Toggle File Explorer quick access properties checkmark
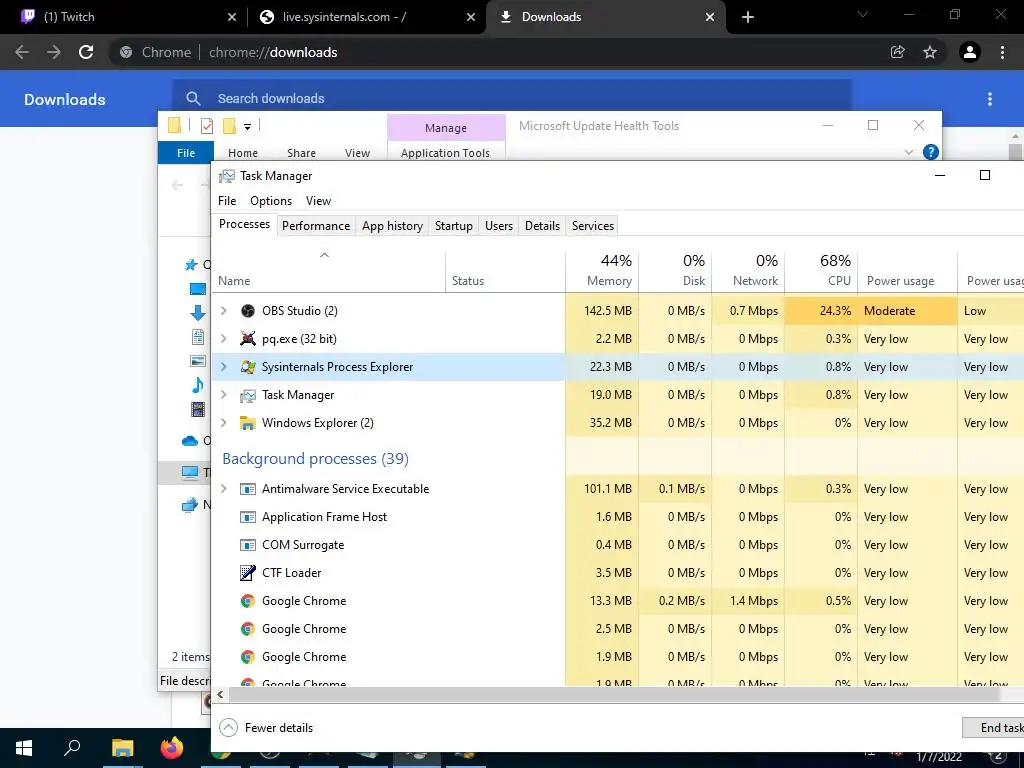This screenshot has width=1024, height=768. coord(207,125)
